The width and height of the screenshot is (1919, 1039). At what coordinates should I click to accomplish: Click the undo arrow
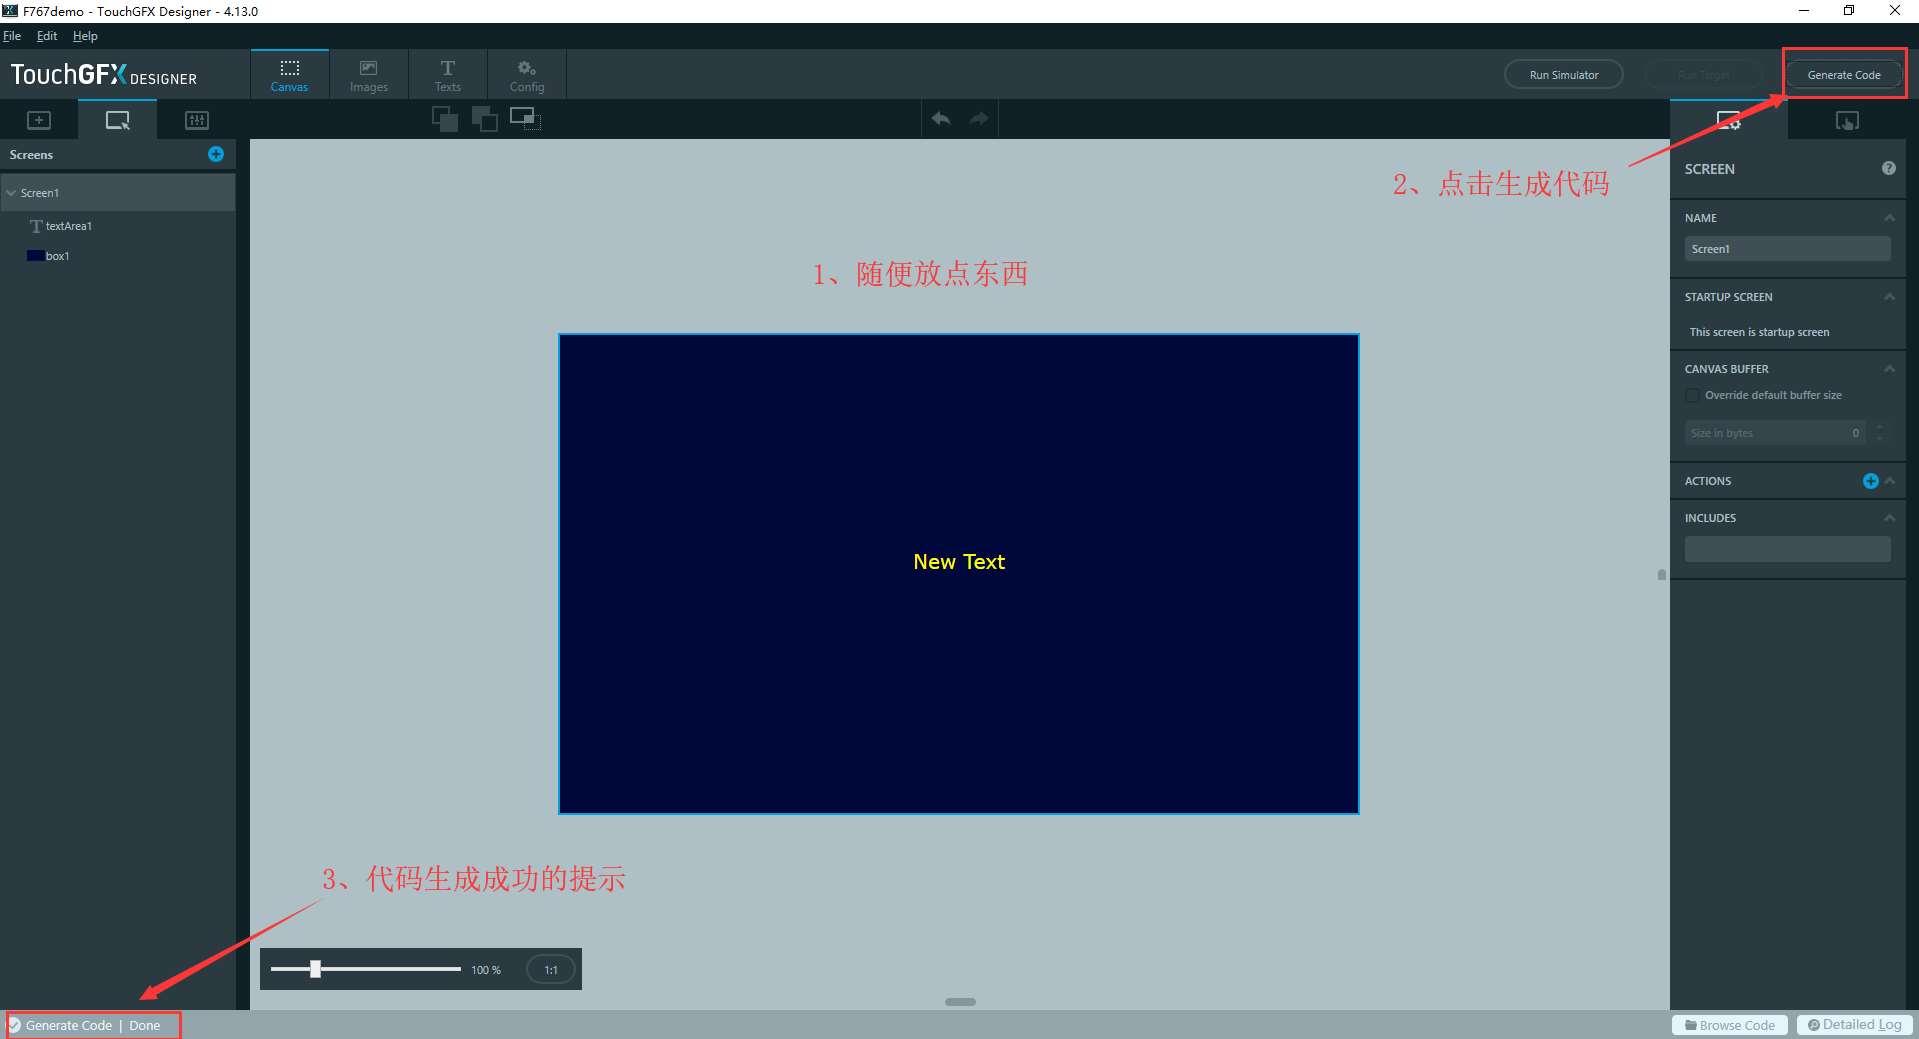point(941,119)
